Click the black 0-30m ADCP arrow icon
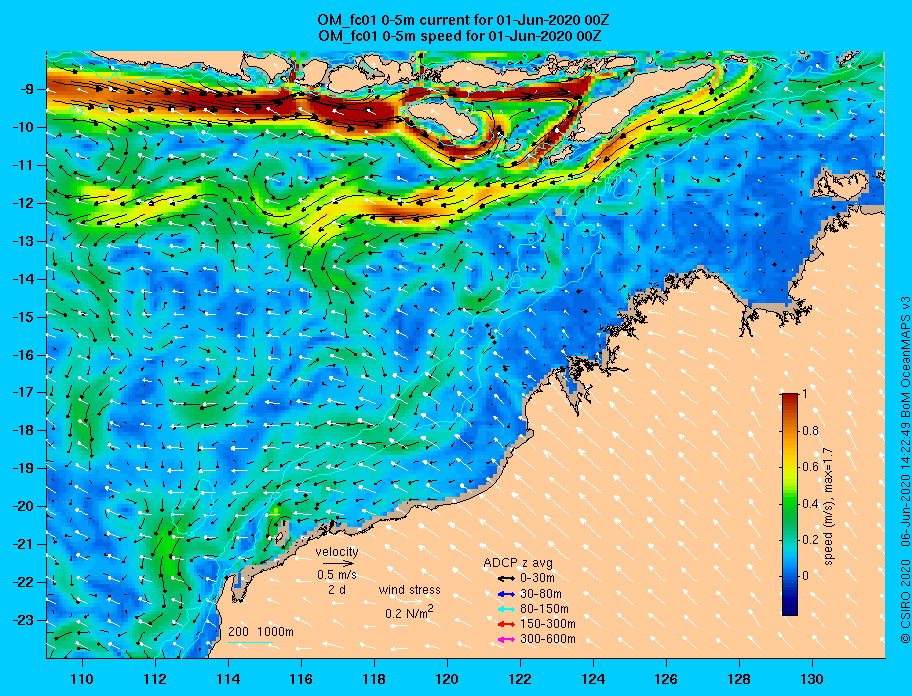The image size is (912, 696). (x=506, y=579)
